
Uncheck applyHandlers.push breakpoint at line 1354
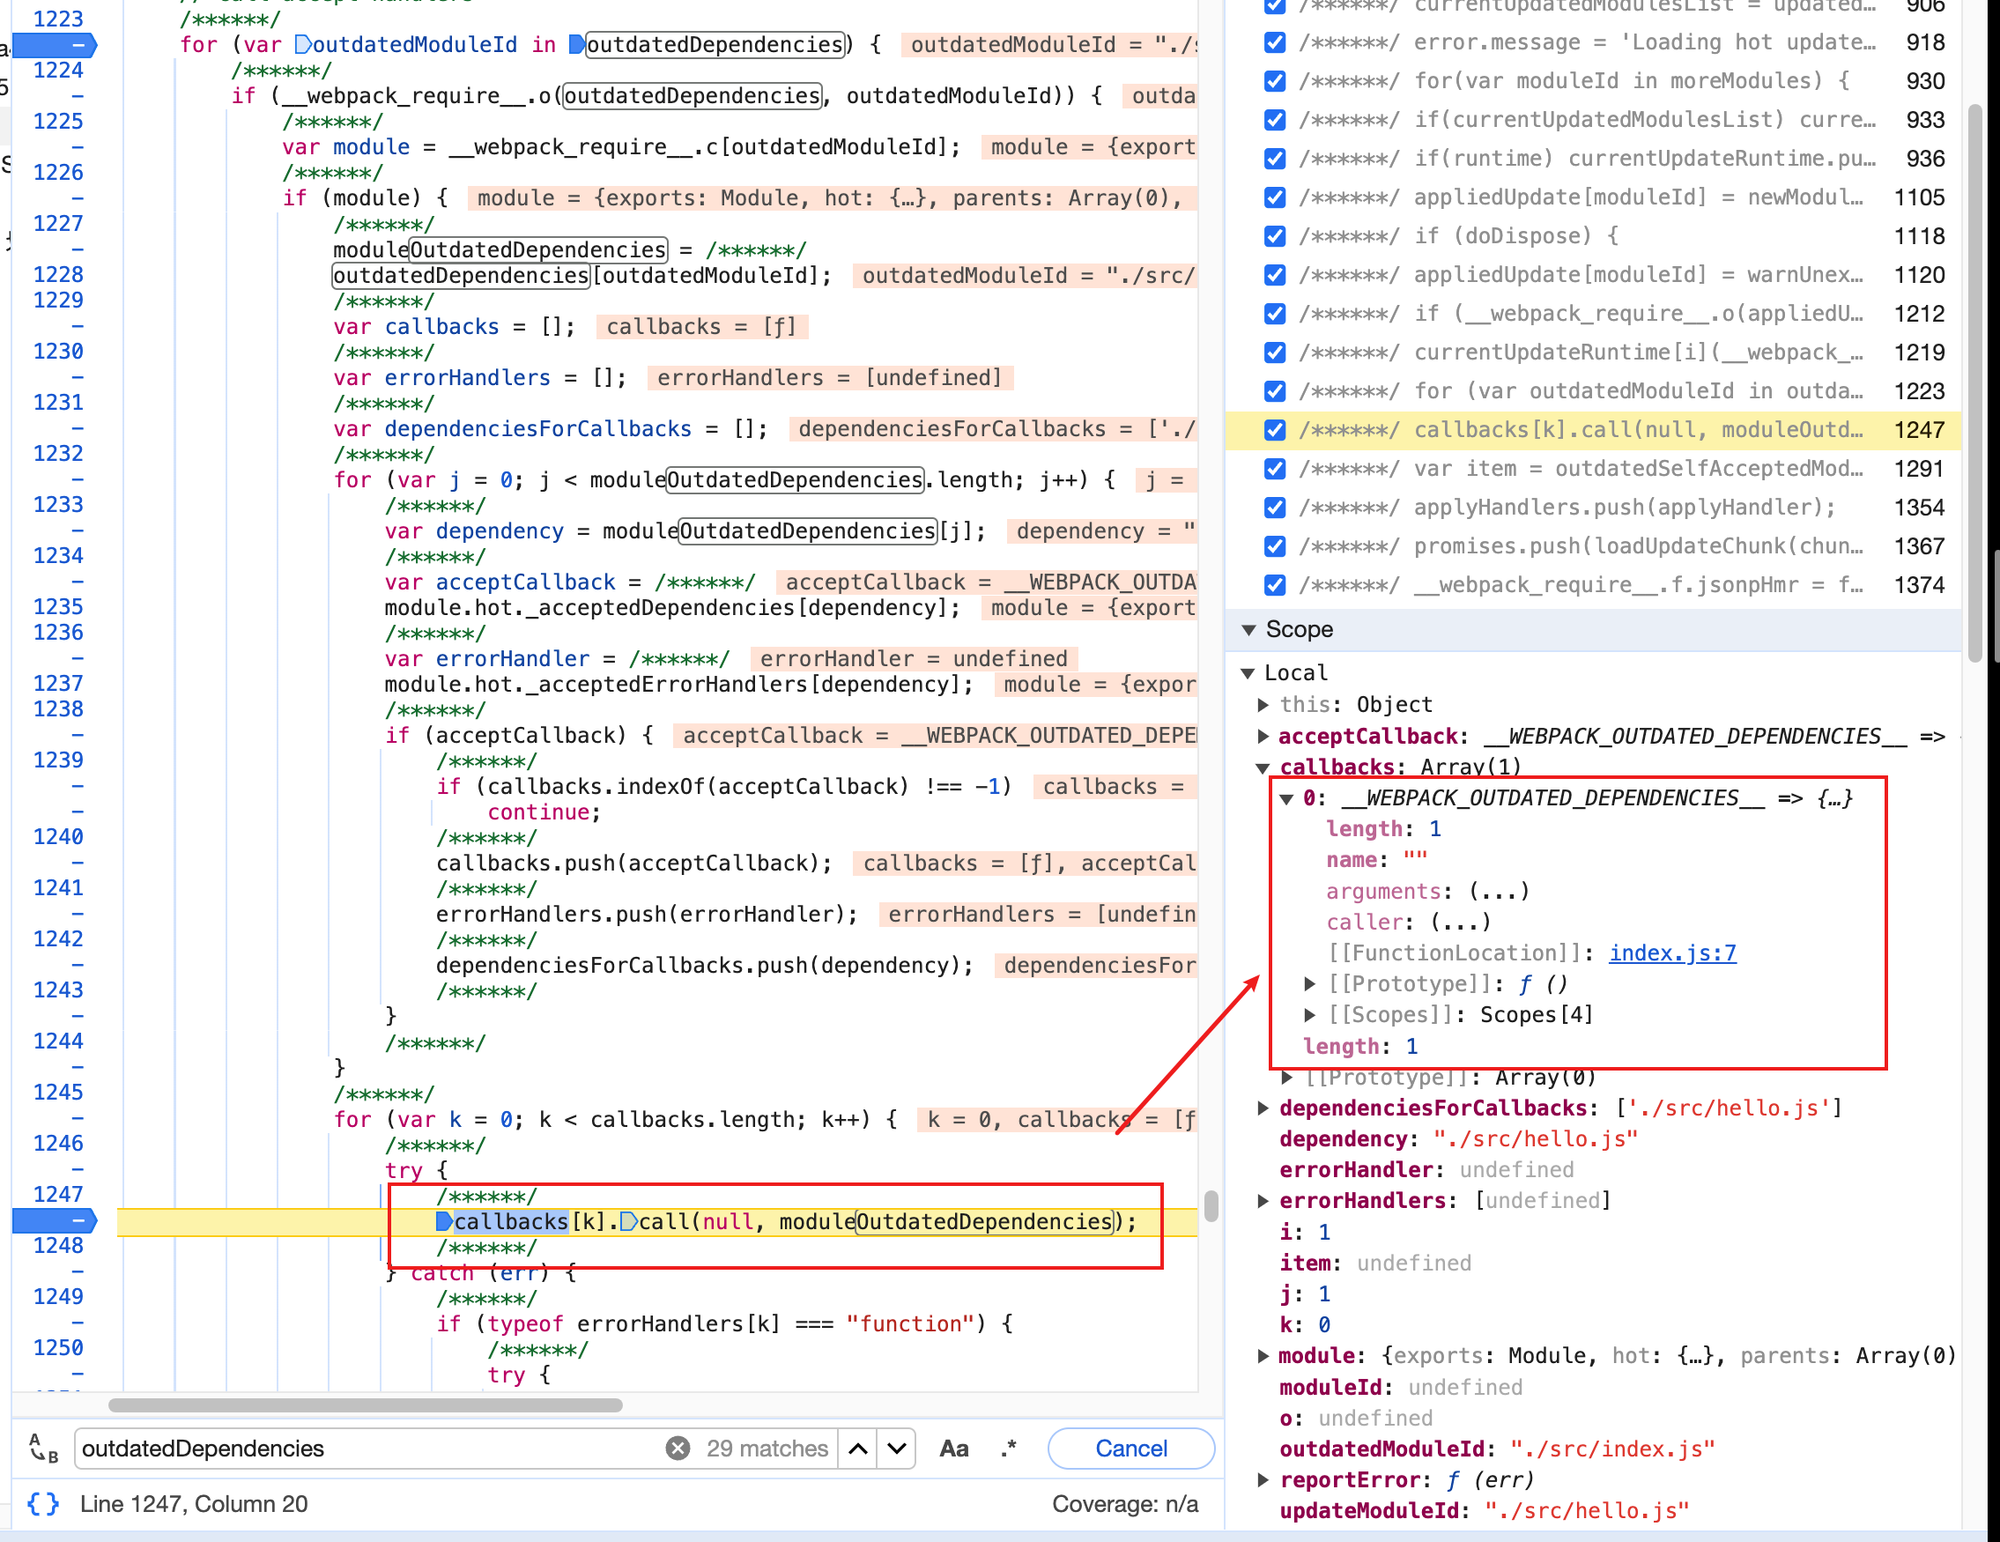point(1275,508)
